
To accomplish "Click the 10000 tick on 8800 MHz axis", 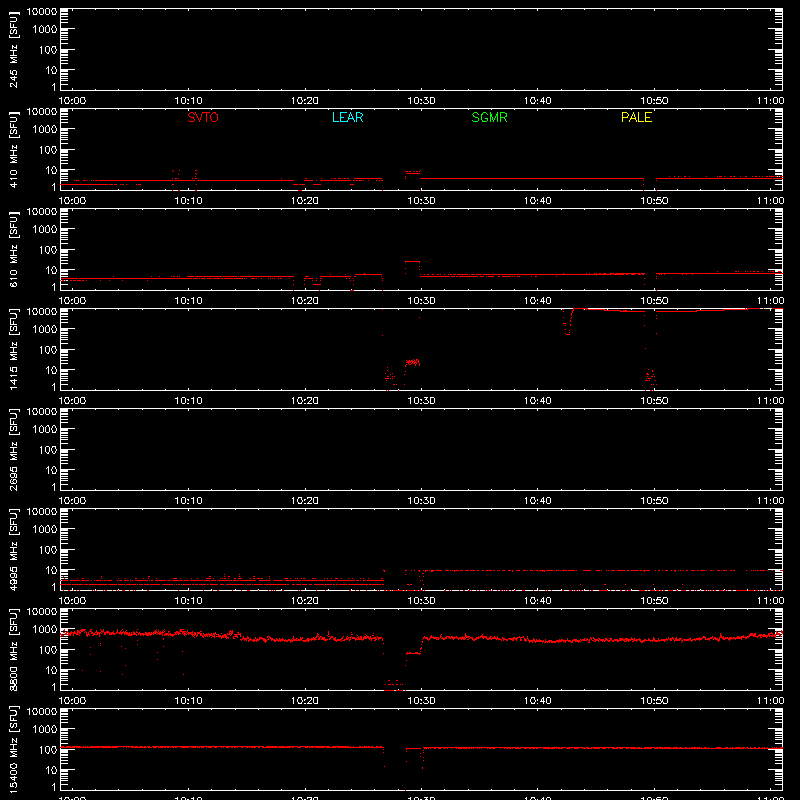I will click(42, 612).
